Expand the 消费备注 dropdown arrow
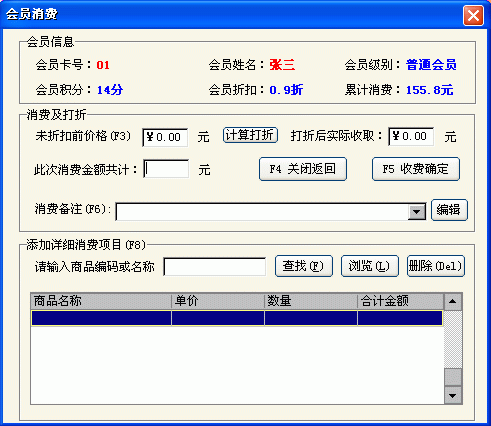This screenshot has height=426, width=491. (416, 212)
